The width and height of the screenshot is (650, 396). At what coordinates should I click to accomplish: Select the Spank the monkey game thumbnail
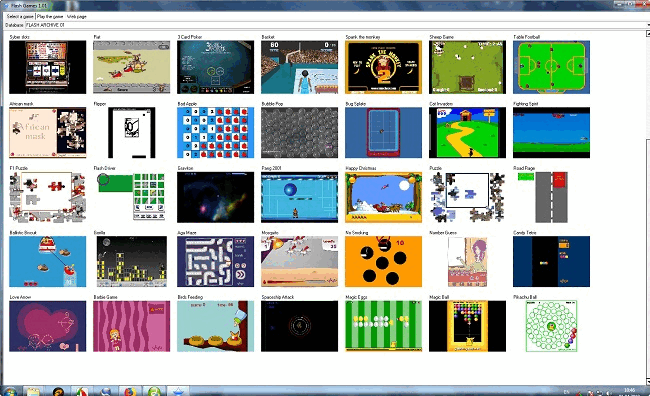(x=383, y=67)
